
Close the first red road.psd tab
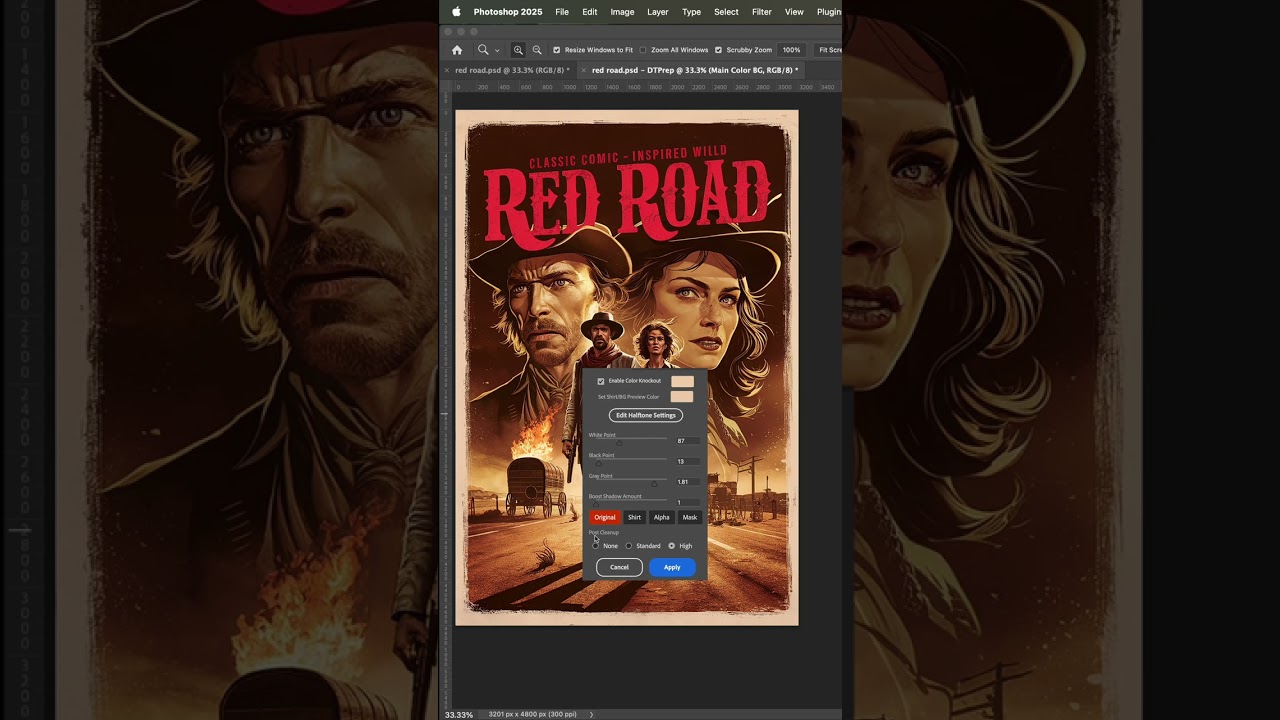click(x=447, y=70)
